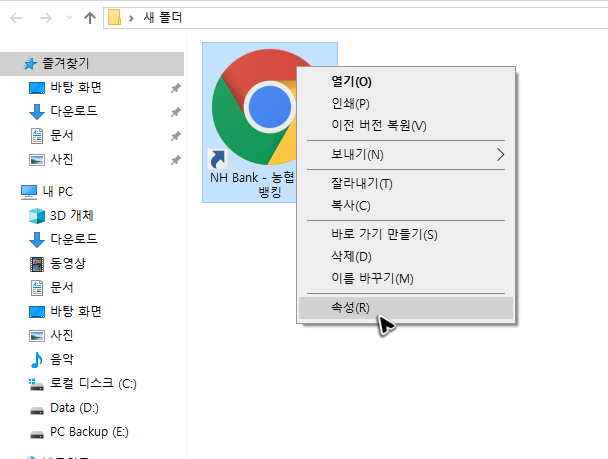Expand address bar path chevron
The height and width of the screenshot is (459, 608).
click(131, 18)
